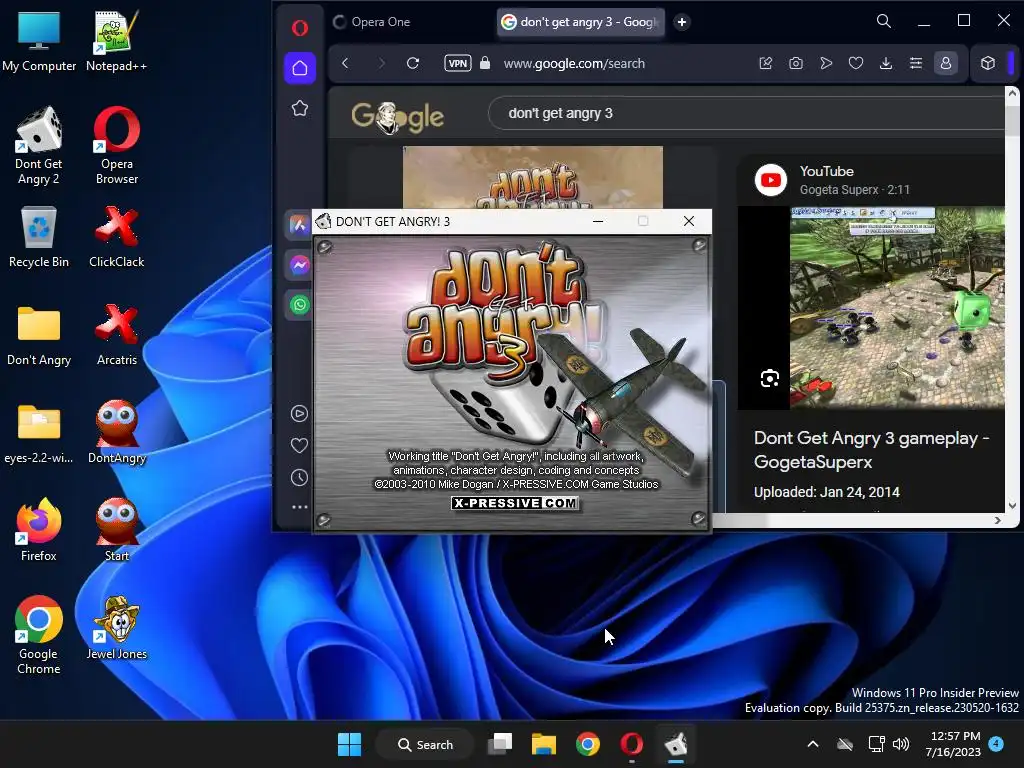
Task: Reload the Google search page
Action: [413, 63]
